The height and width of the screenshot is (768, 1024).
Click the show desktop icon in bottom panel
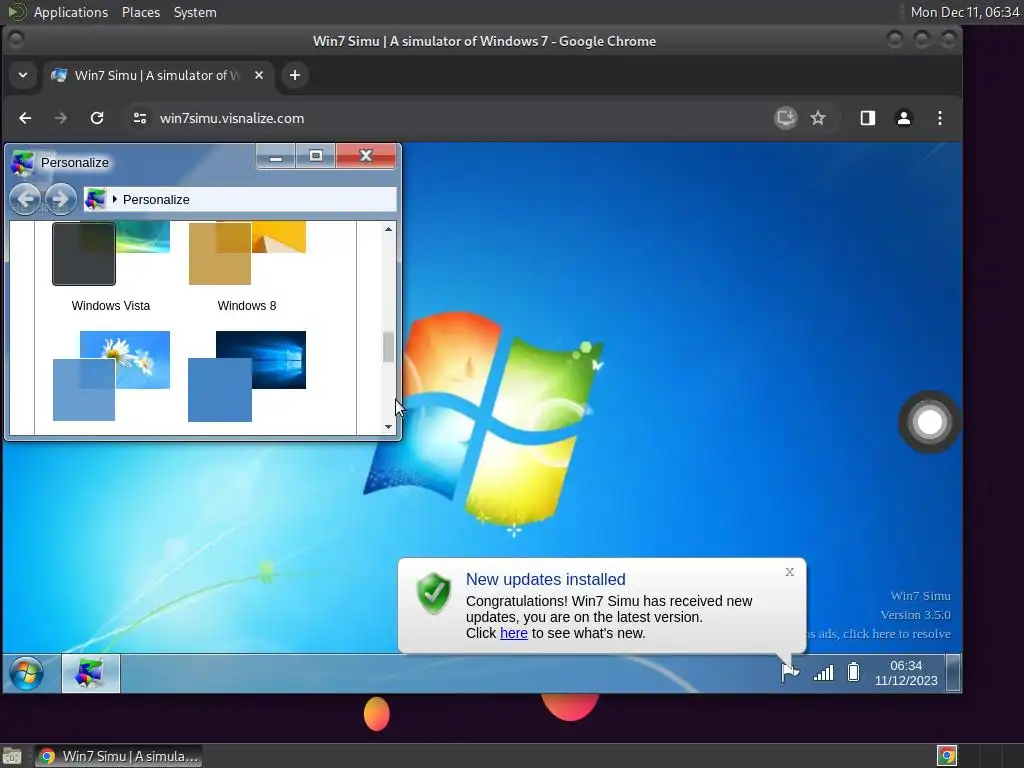pos(12,756)
